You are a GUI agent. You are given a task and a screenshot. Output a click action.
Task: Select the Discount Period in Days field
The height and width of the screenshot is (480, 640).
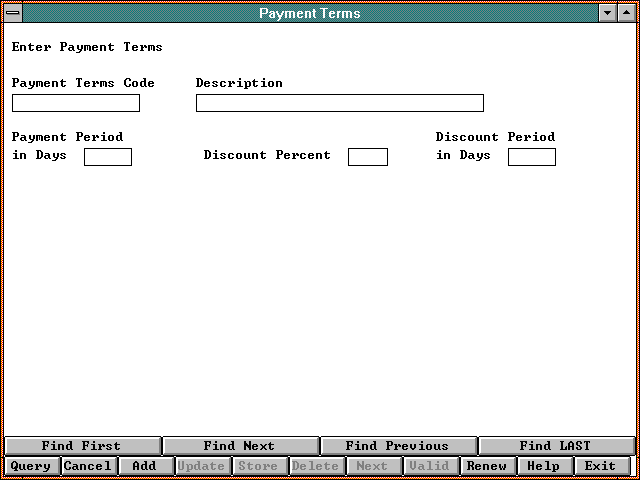click(x=531, y=156)
